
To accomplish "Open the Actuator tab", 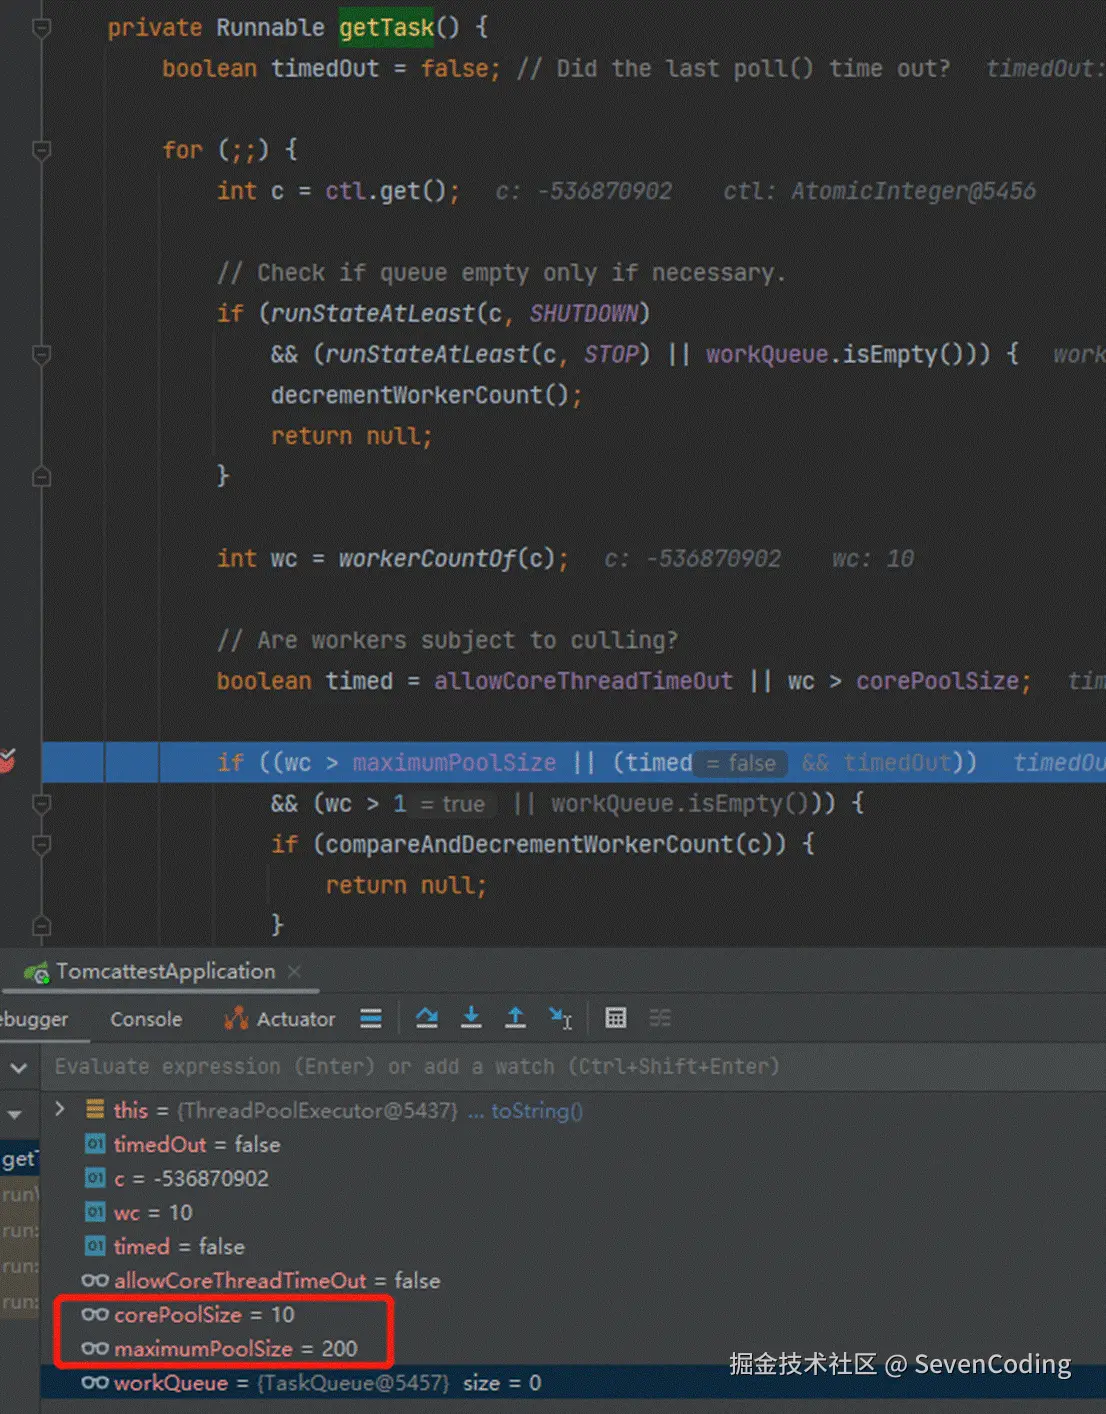I will click(x=293, y=1018).
